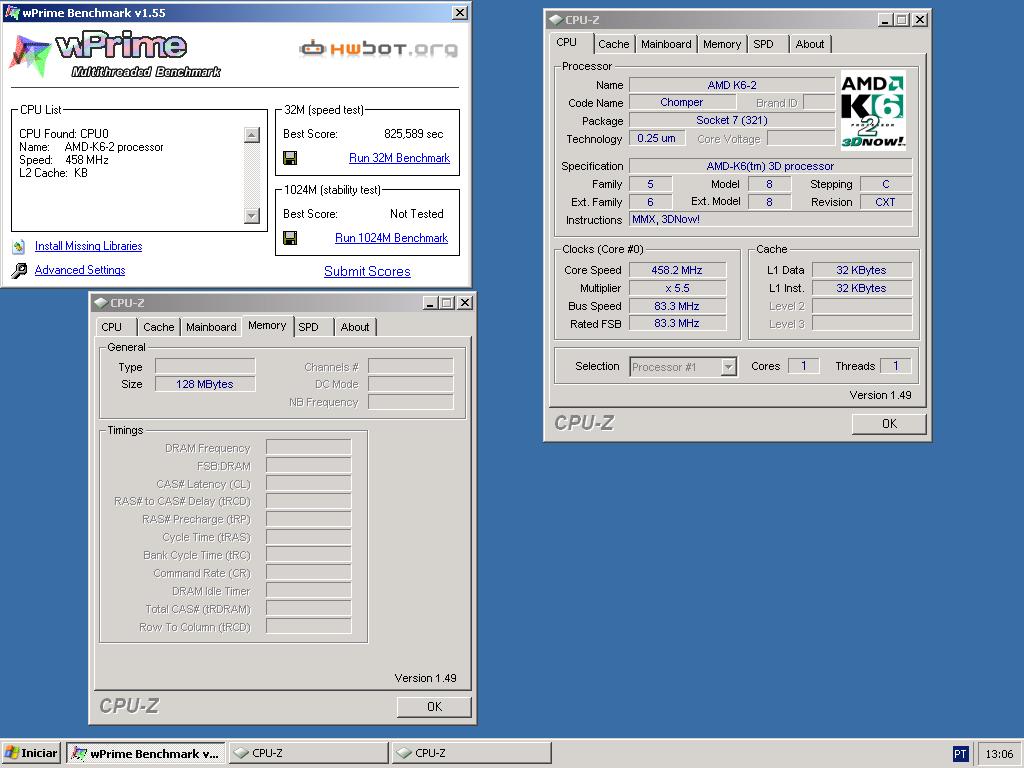1024x768 pixels.
Task: Click Submit Scores link
Action: 367,272
